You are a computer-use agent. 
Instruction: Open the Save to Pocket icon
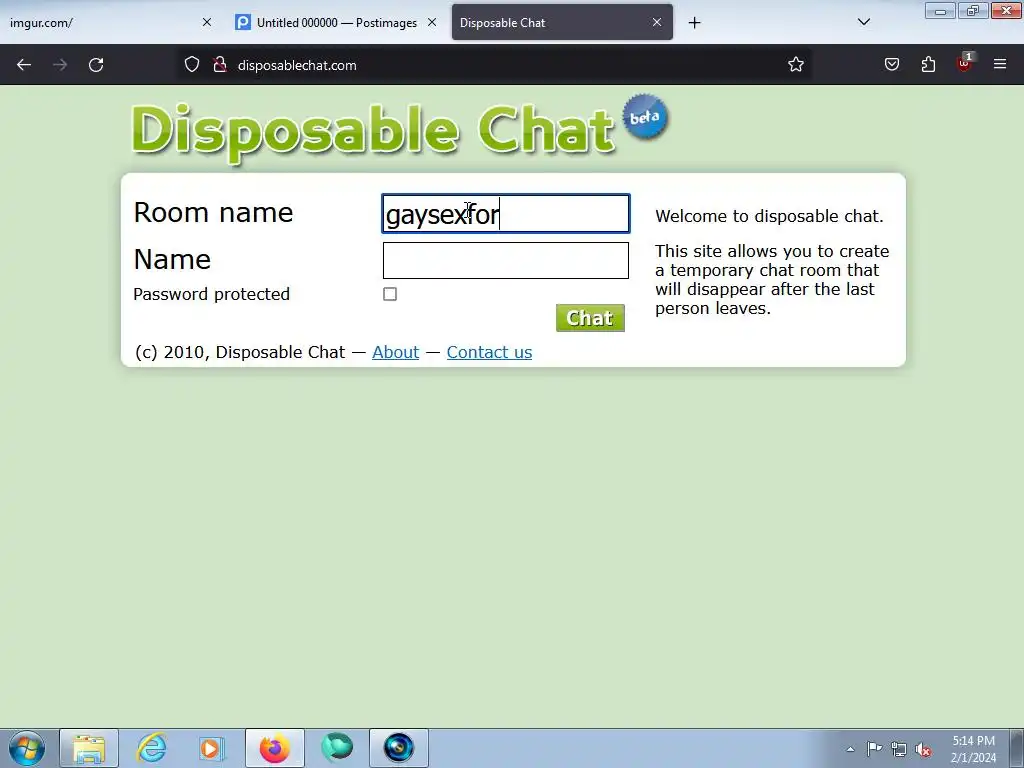coord(891,65)
